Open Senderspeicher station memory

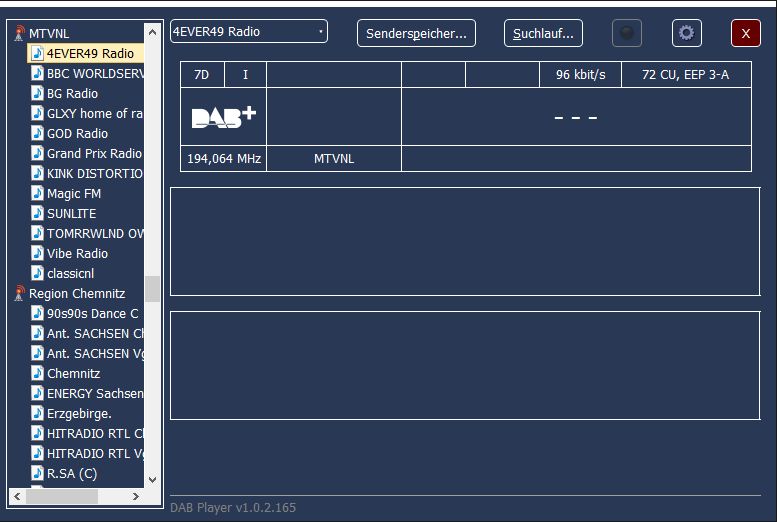(416, 33)
